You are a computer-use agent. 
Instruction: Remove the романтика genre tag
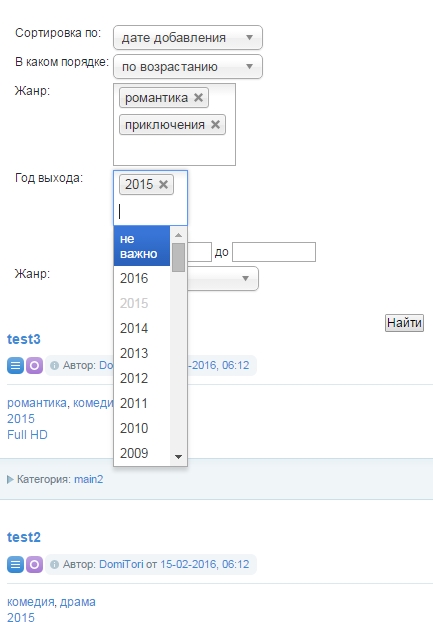tap(198, 98)
